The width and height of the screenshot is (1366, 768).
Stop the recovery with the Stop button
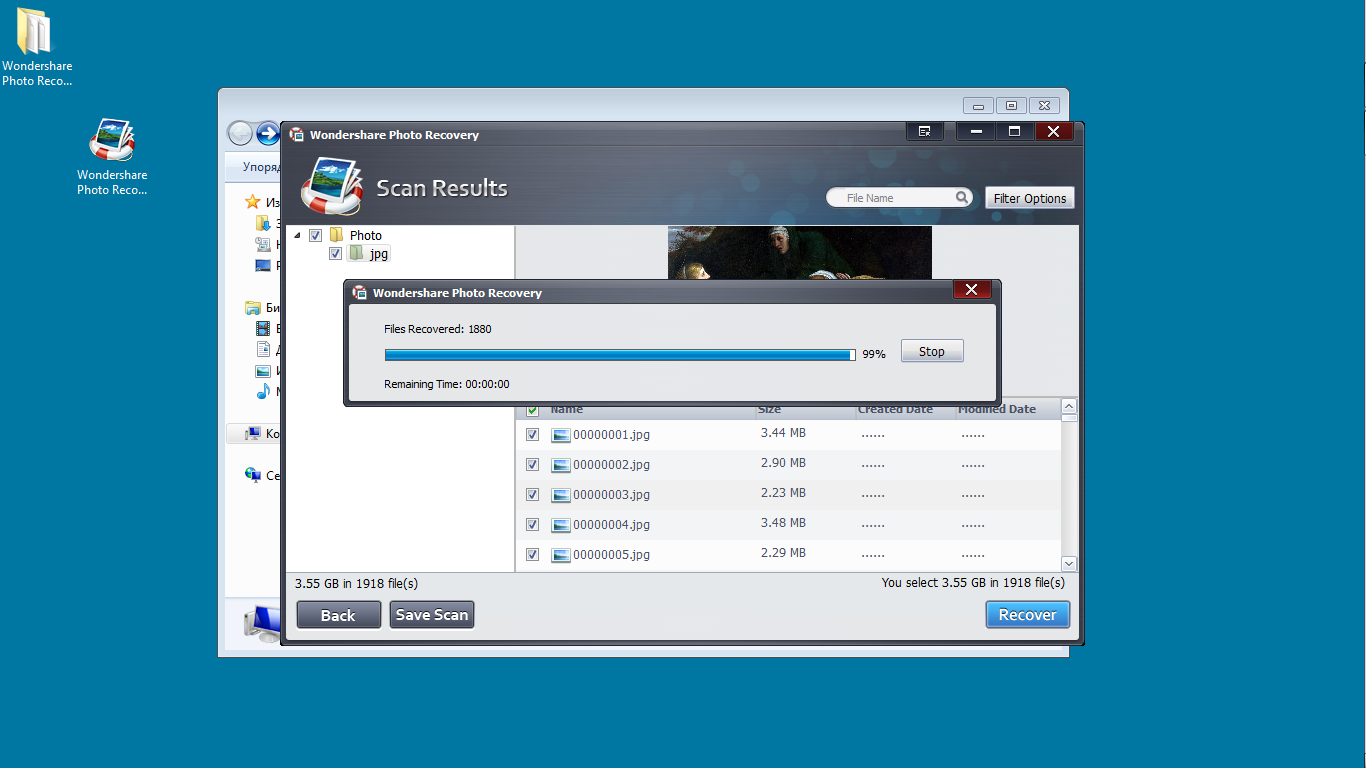(x=932, y=351)
